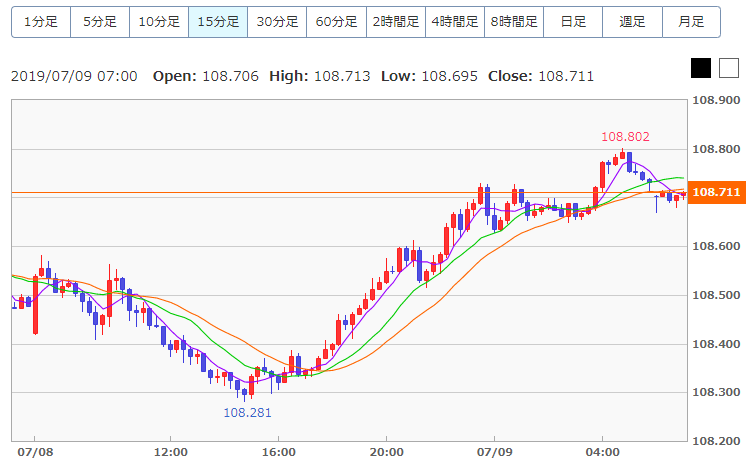
Task: Show the weekly 週足 chart
Action: pos(632,22)
